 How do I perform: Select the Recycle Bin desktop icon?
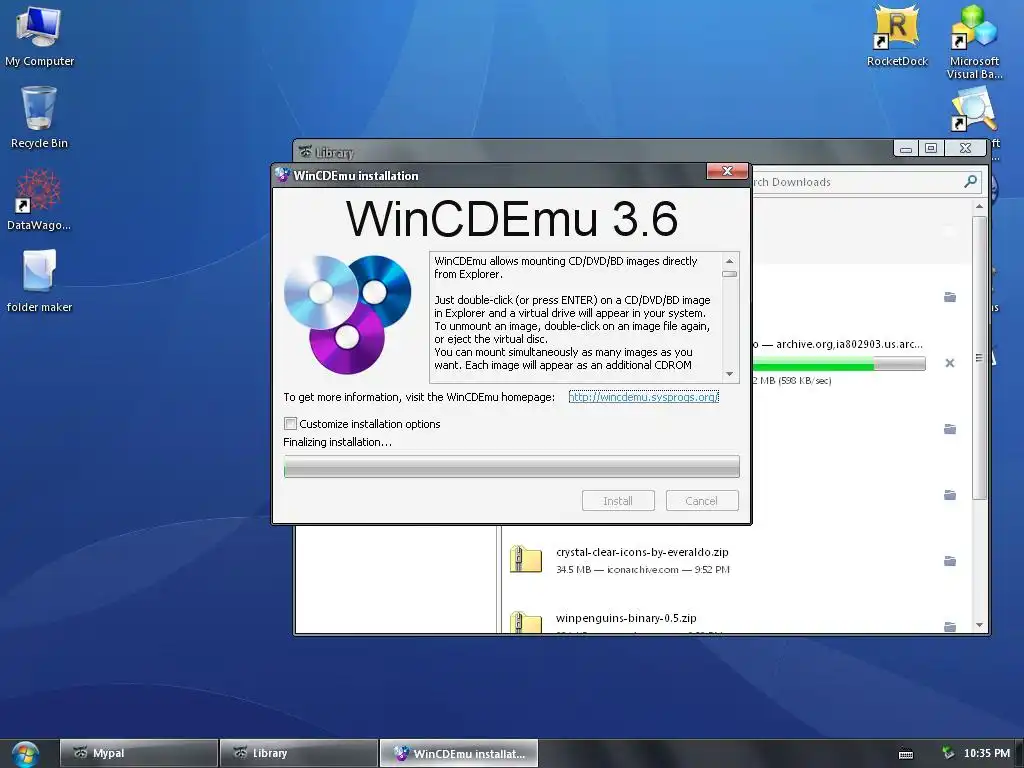tap(39, 118)
